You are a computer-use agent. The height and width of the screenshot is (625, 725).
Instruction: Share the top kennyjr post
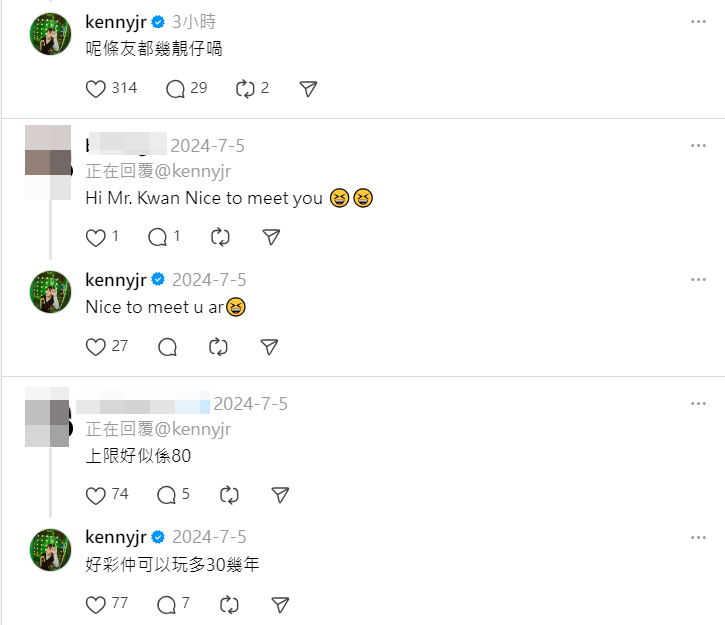(x=309, y=89)
